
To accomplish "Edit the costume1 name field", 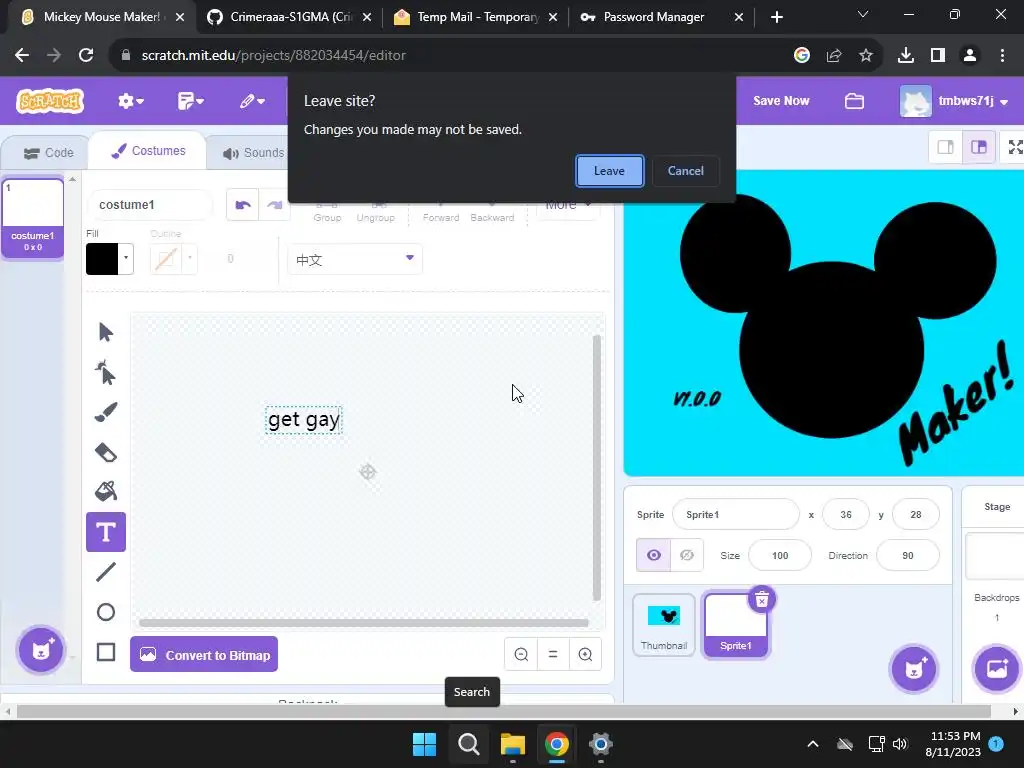I will point(150,205).
